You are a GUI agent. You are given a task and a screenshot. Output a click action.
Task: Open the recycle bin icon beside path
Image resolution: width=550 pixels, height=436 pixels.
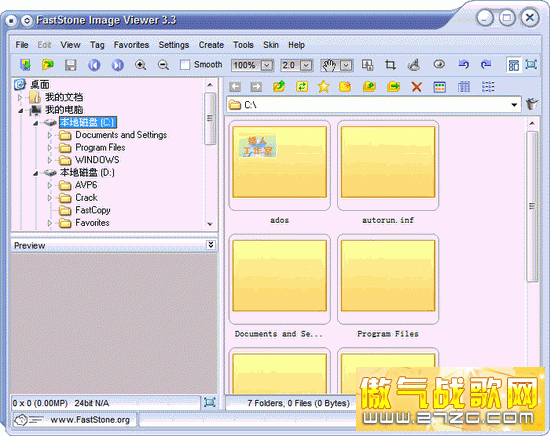(532, 104)
